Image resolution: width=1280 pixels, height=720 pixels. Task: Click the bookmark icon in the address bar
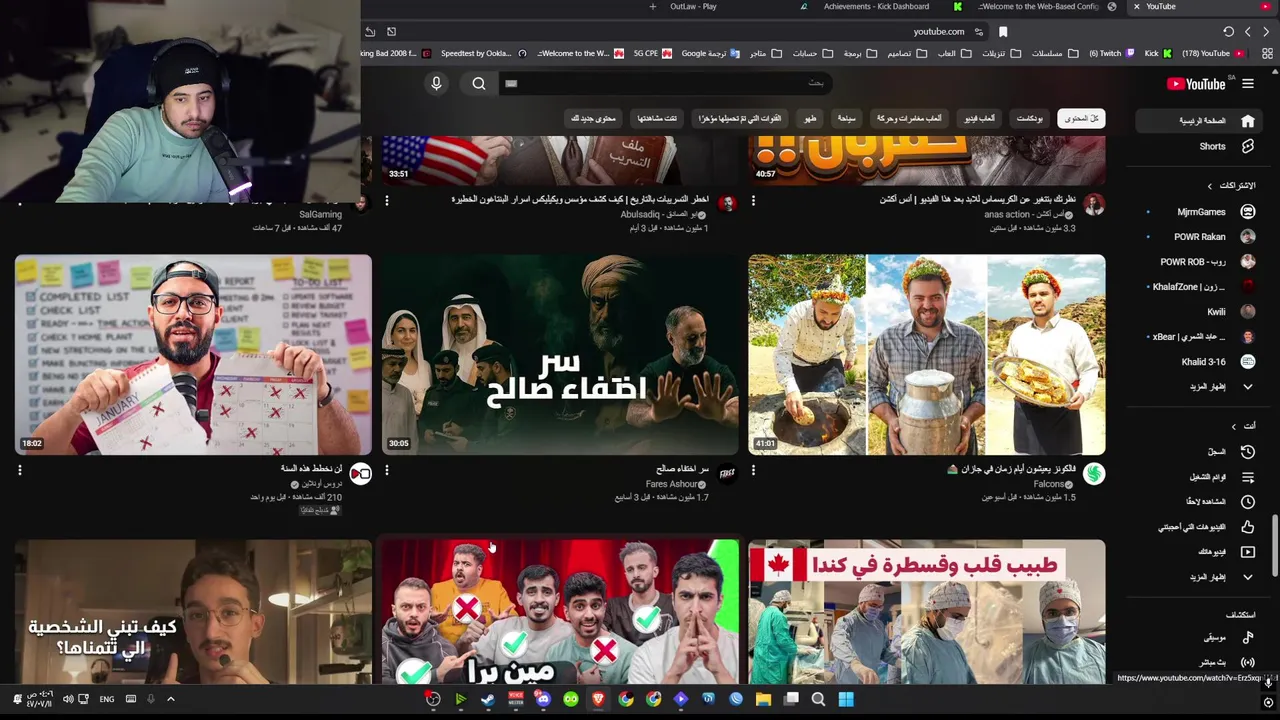tap(1003, 32)
